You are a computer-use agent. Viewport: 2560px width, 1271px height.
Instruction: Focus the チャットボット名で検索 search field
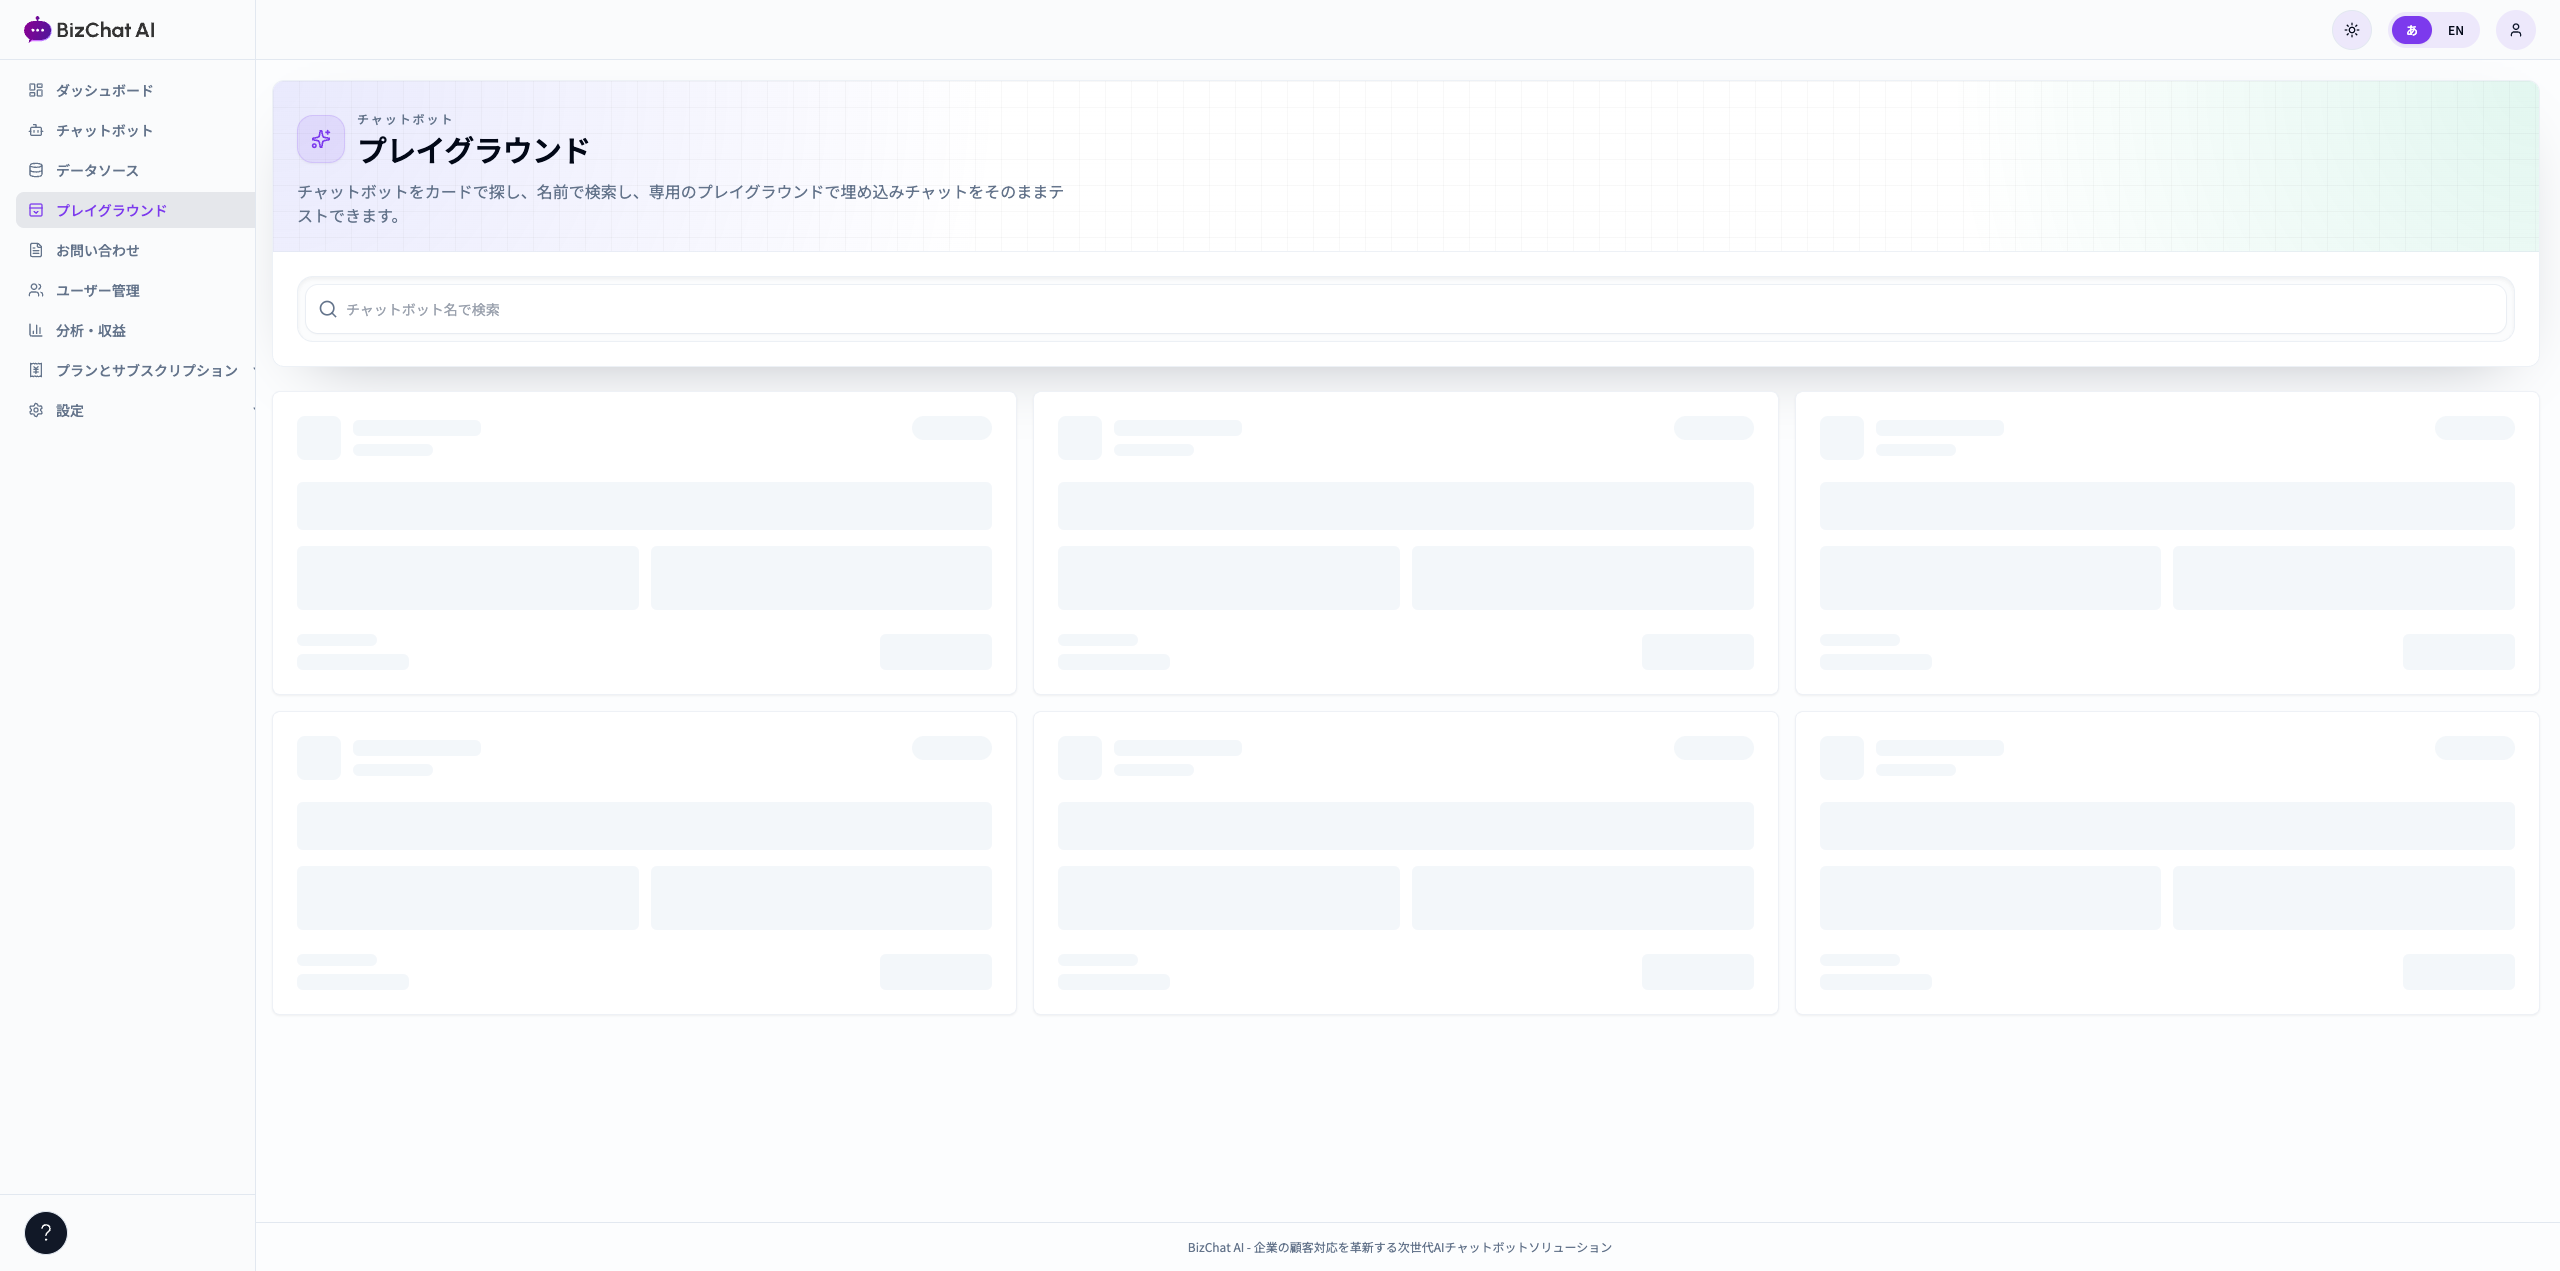pos(1405,309)
